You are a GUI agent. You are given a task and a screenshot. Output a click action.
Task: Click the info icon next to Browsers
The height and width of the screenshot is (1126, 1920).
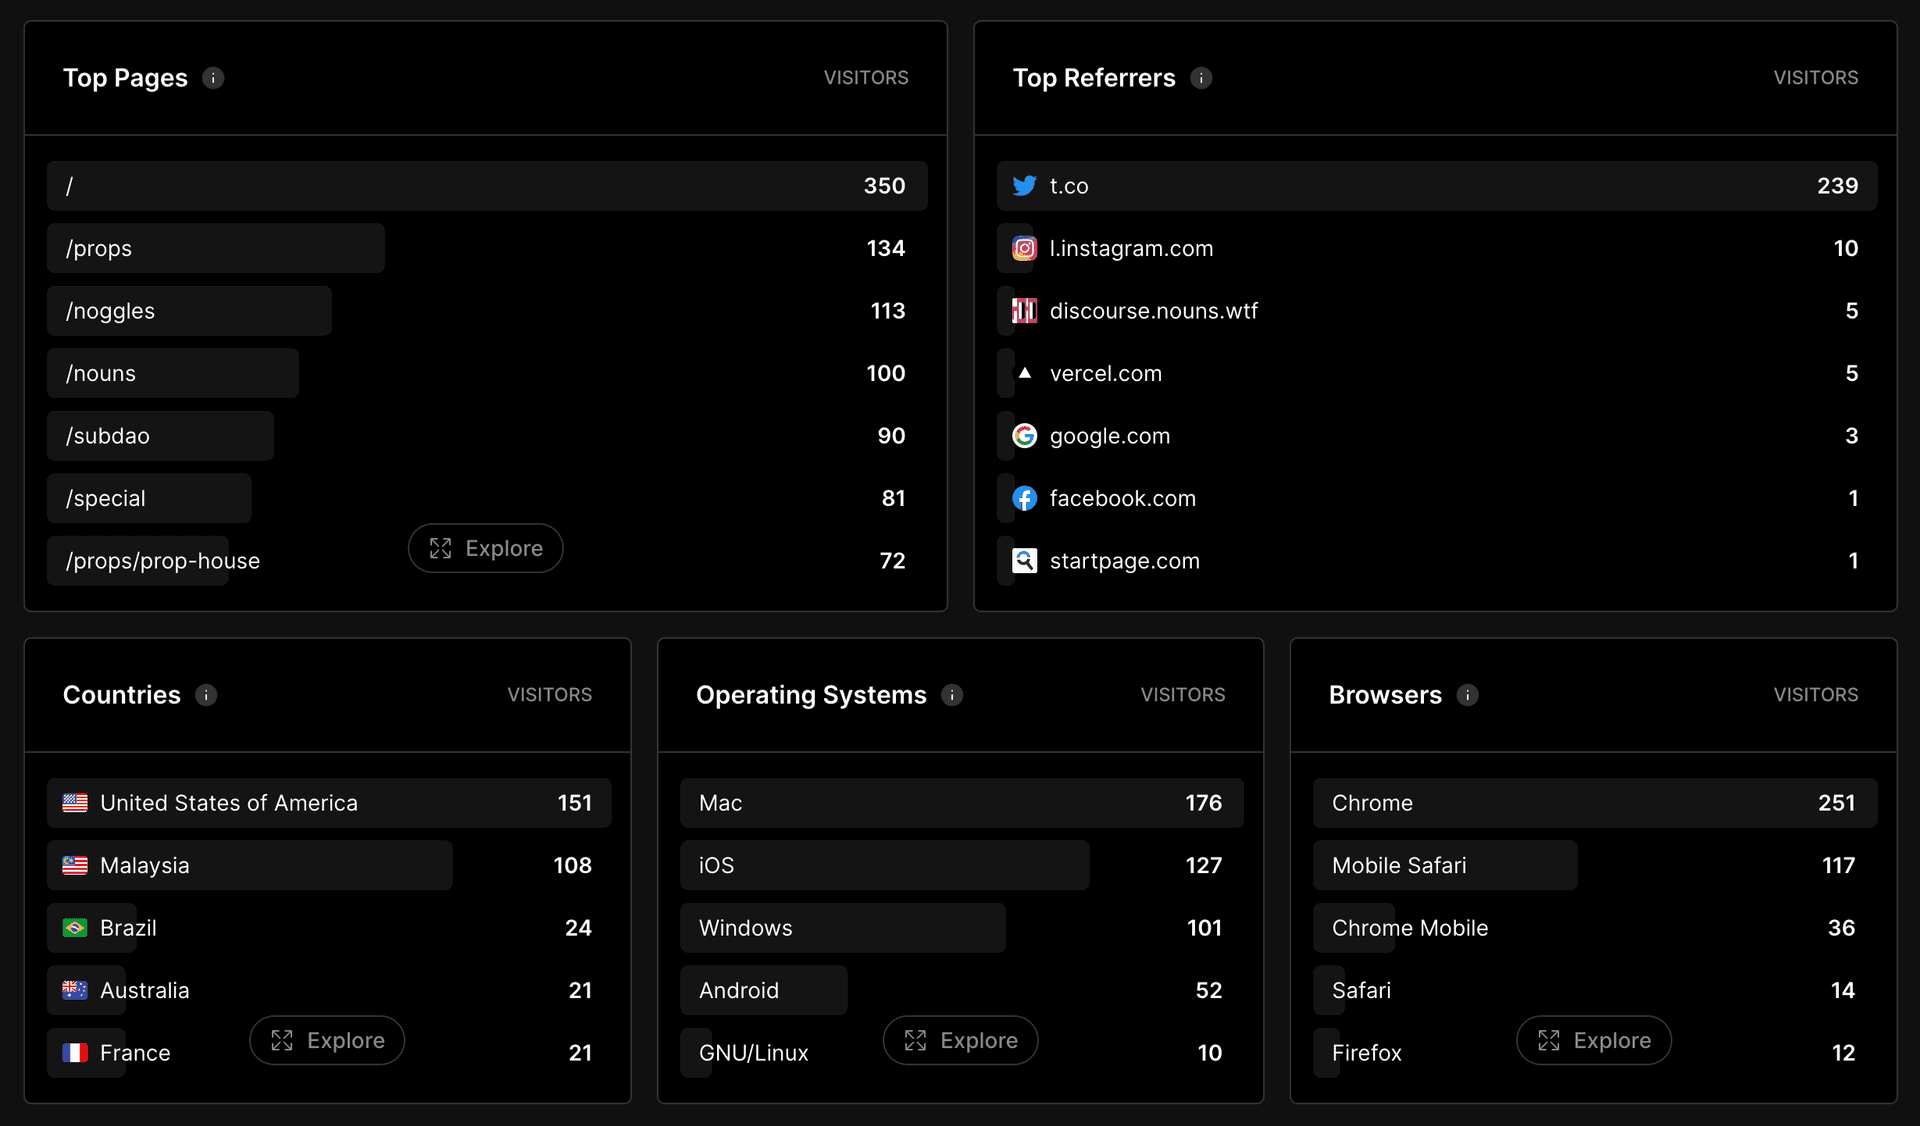point(1467,695)
